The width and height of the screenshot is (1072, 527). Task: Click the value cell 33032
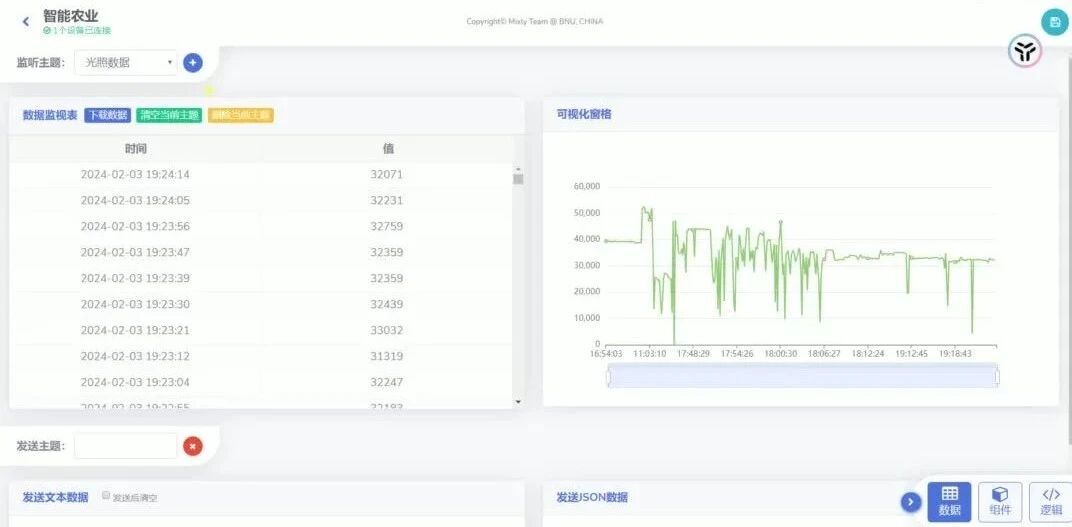point(387,330)
